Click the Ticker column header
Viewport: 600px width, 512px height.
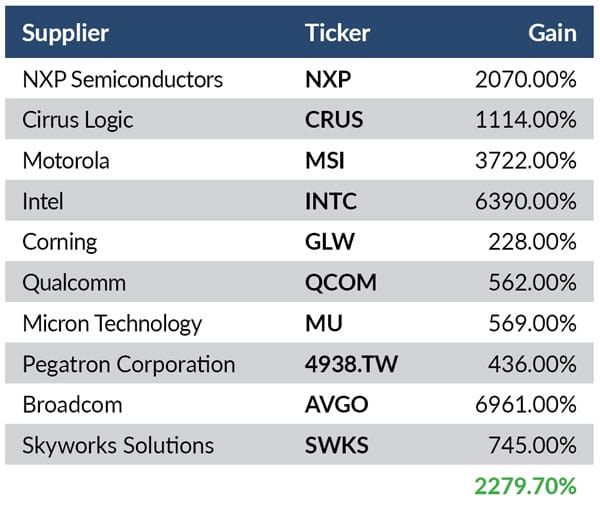pyautogui.click(x=337, y=32)
